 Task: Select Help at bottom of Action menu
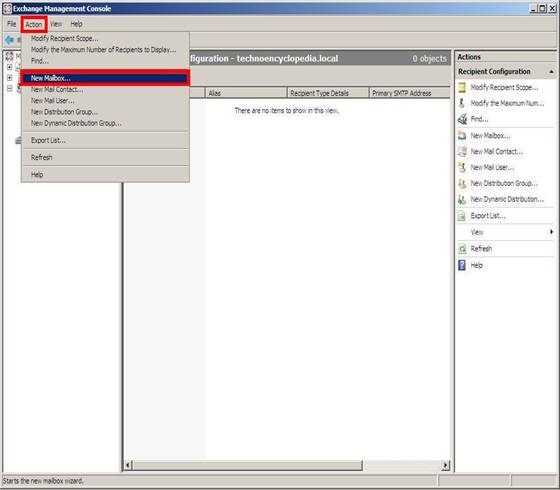(x=105, y=175)
